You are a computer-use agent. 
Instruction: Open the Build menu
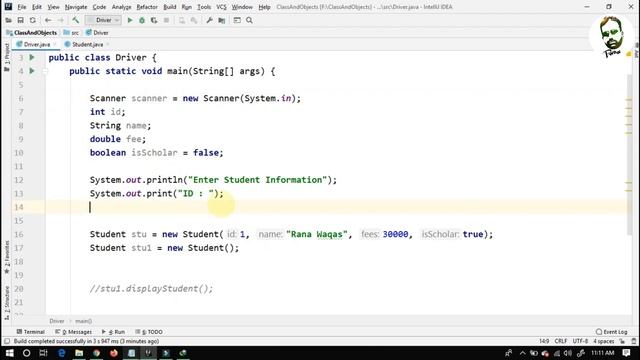[169, 7]
